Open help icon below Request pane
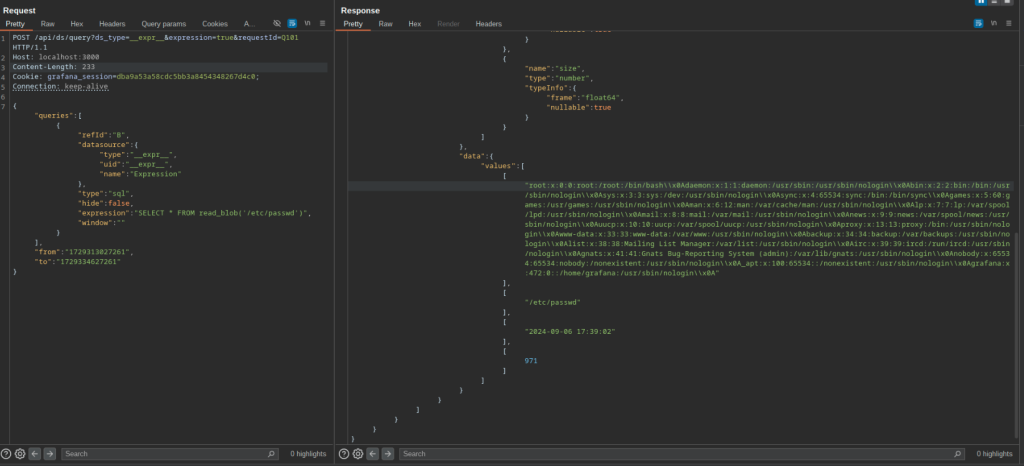This screenshot has width=1024, height=466. coord(6,454)
